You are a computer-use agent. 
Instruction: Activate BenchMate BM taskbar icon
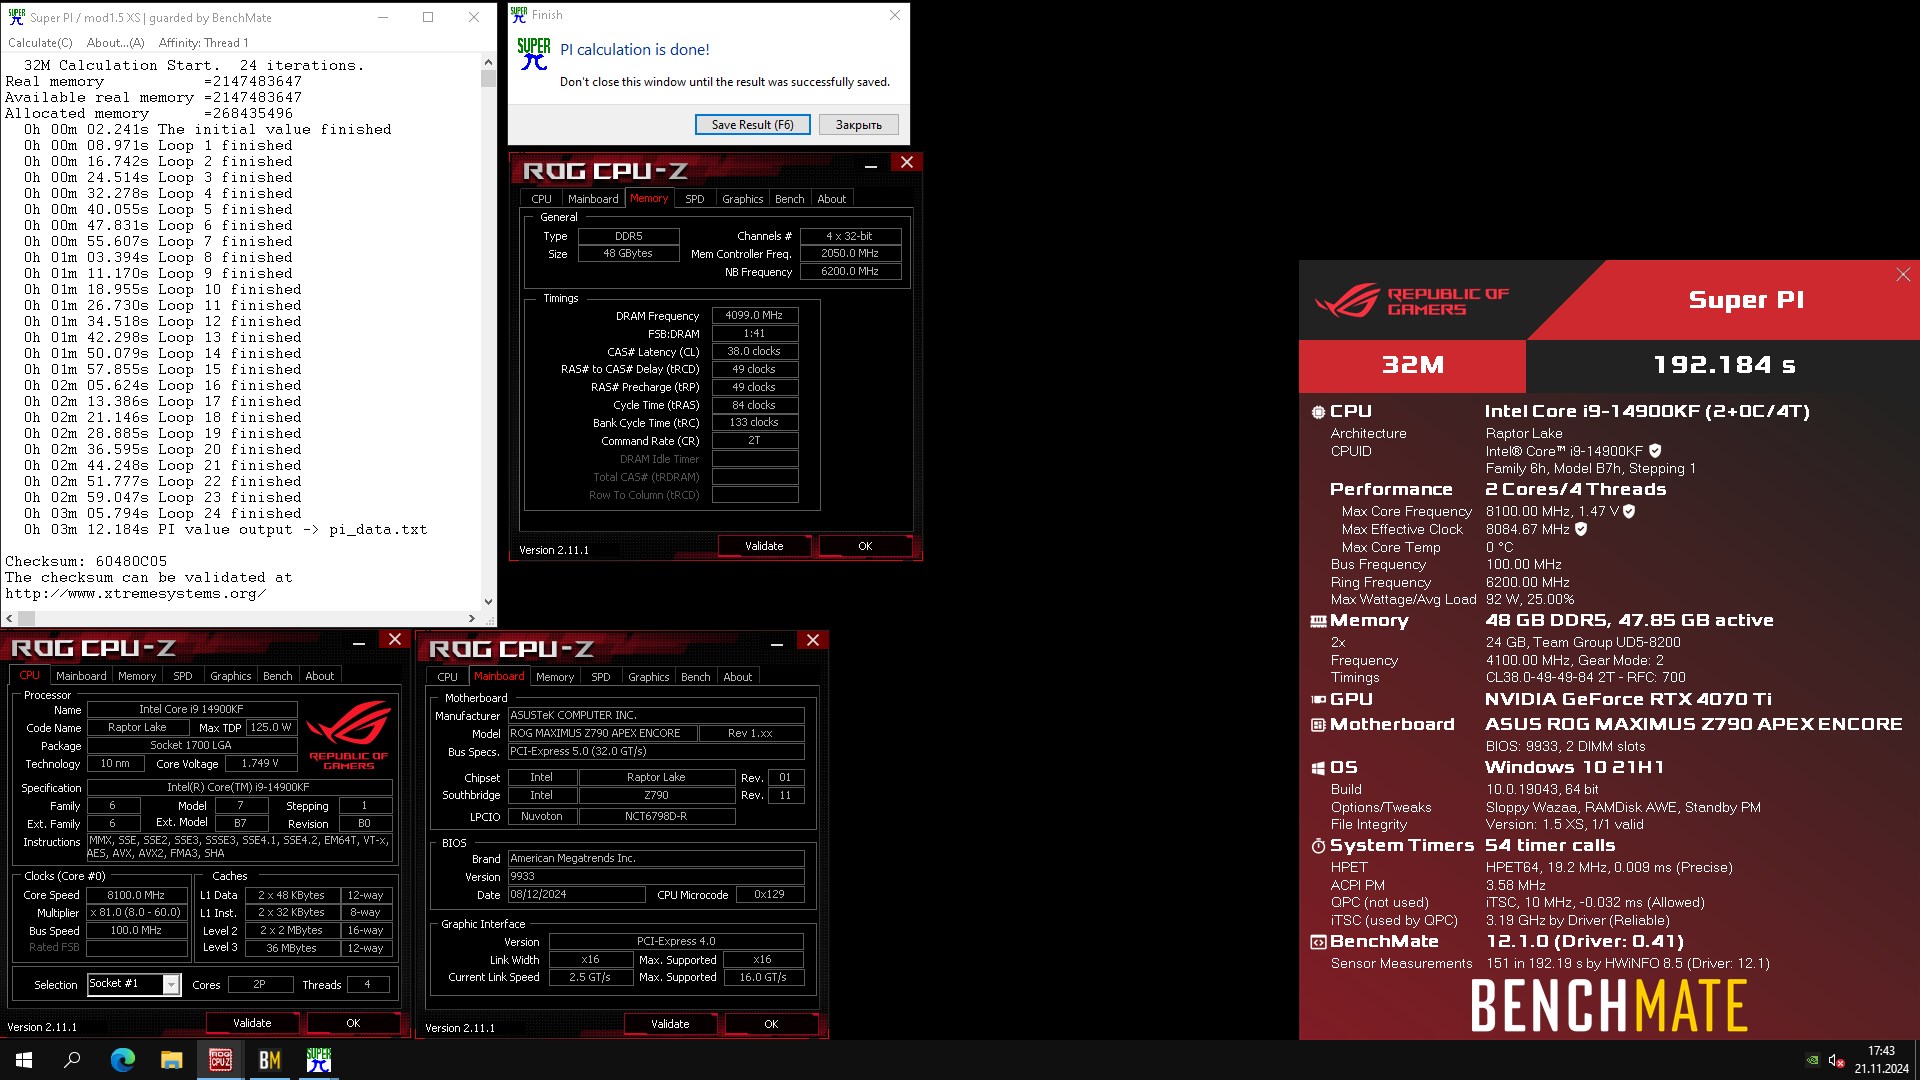(269, 1060)
